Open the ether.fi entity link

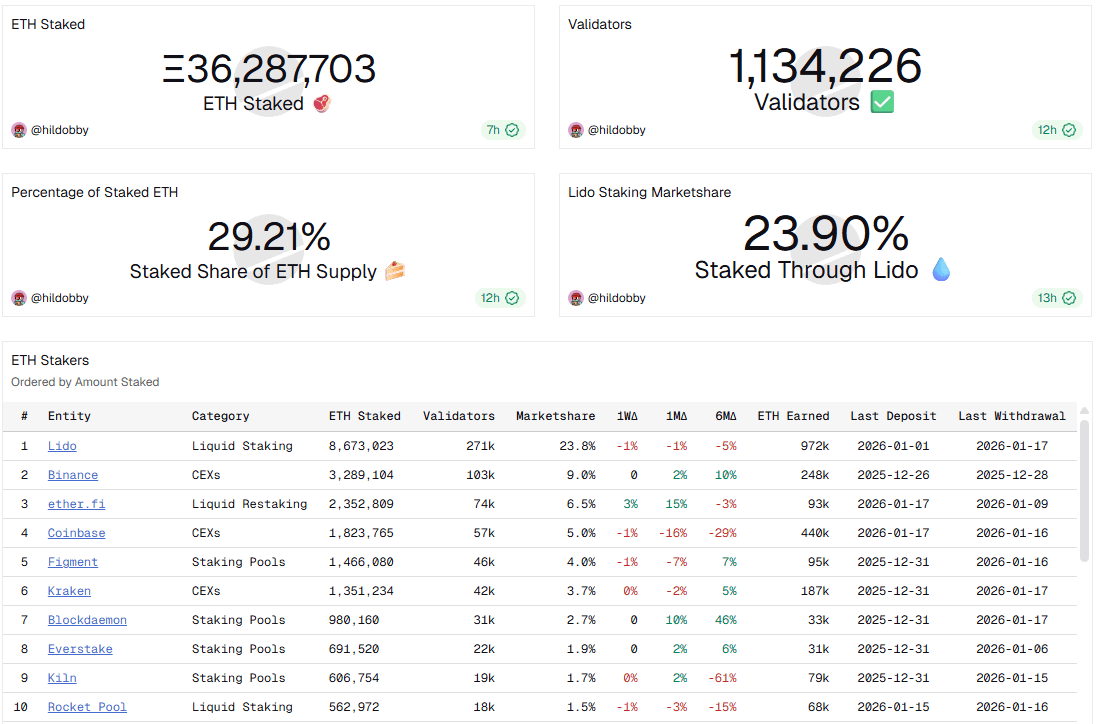point(76,504)
